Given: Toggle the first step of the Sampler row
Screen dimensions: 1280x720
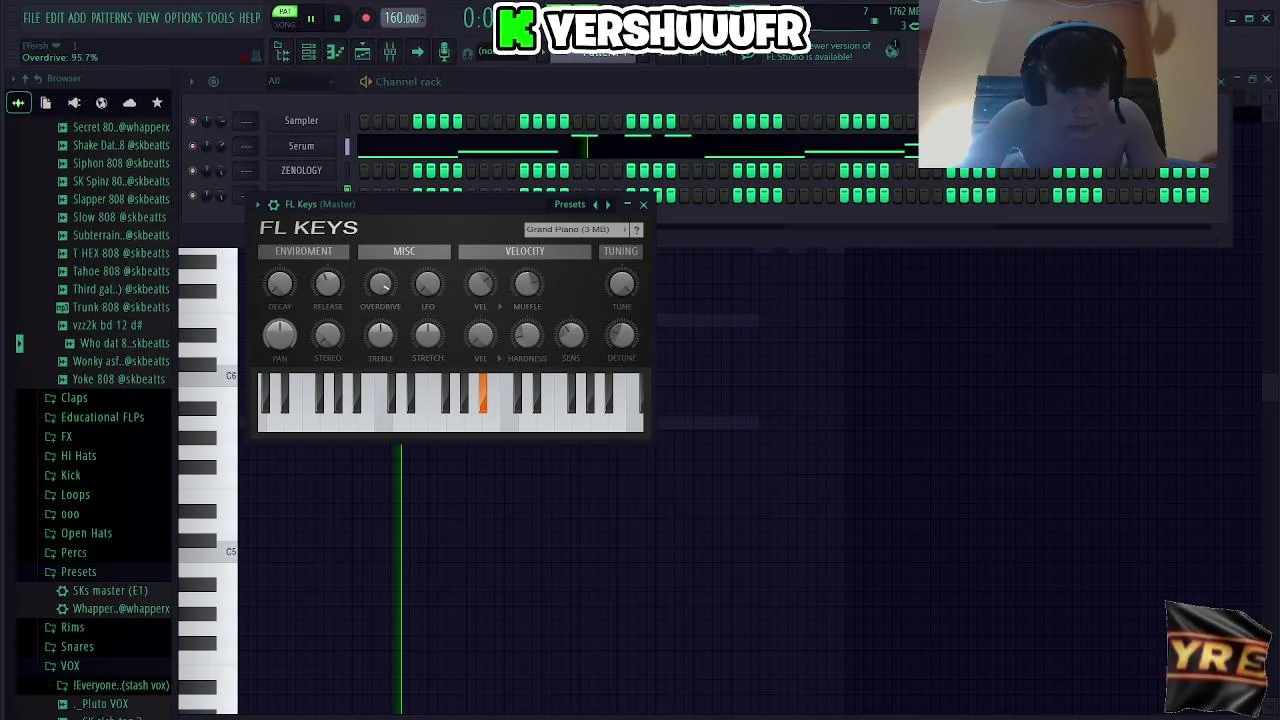Looking at the screenshot, I should (x=364, y=121).
